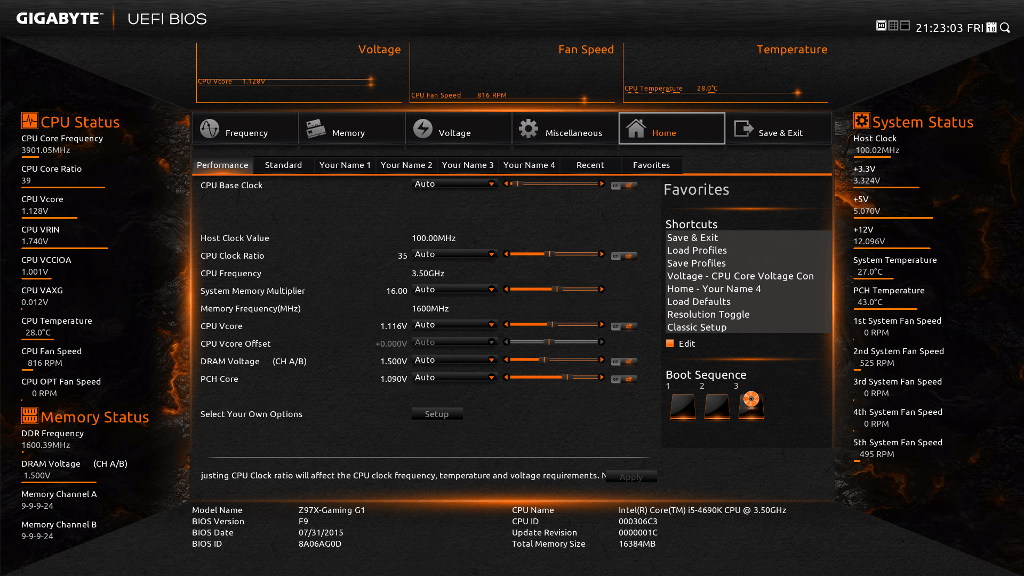Decrease CPU Vcore with left arrow

click(506, 325)
